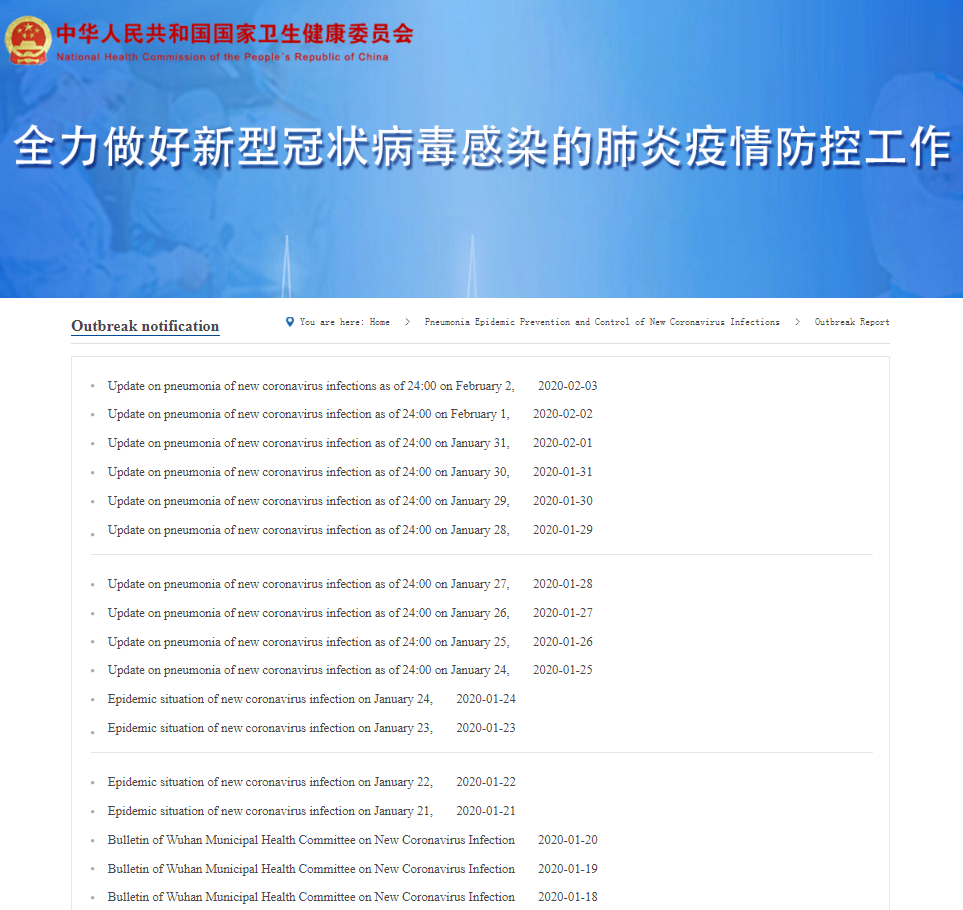Image resolution: width=963 pixels, height=910 pixels.
Task: Click the date 2020-01-26
Action: click(563, 642)
